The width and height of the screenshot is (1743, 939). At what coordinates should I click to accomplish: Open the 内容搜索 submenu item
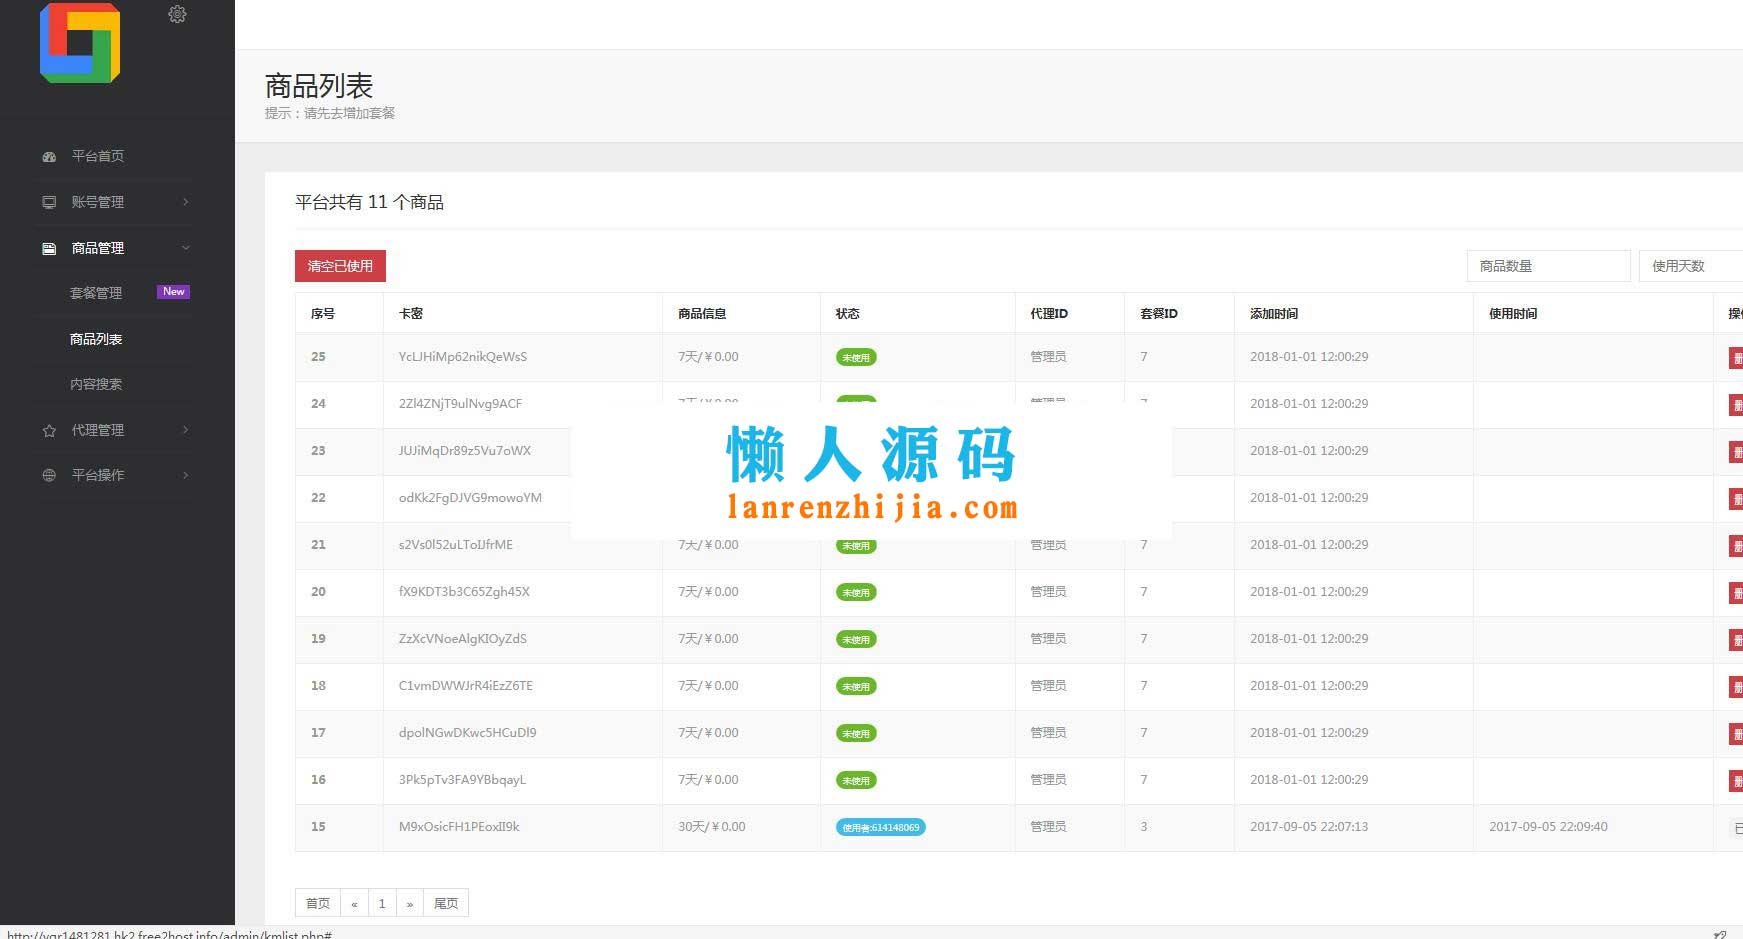coord(96,384)
